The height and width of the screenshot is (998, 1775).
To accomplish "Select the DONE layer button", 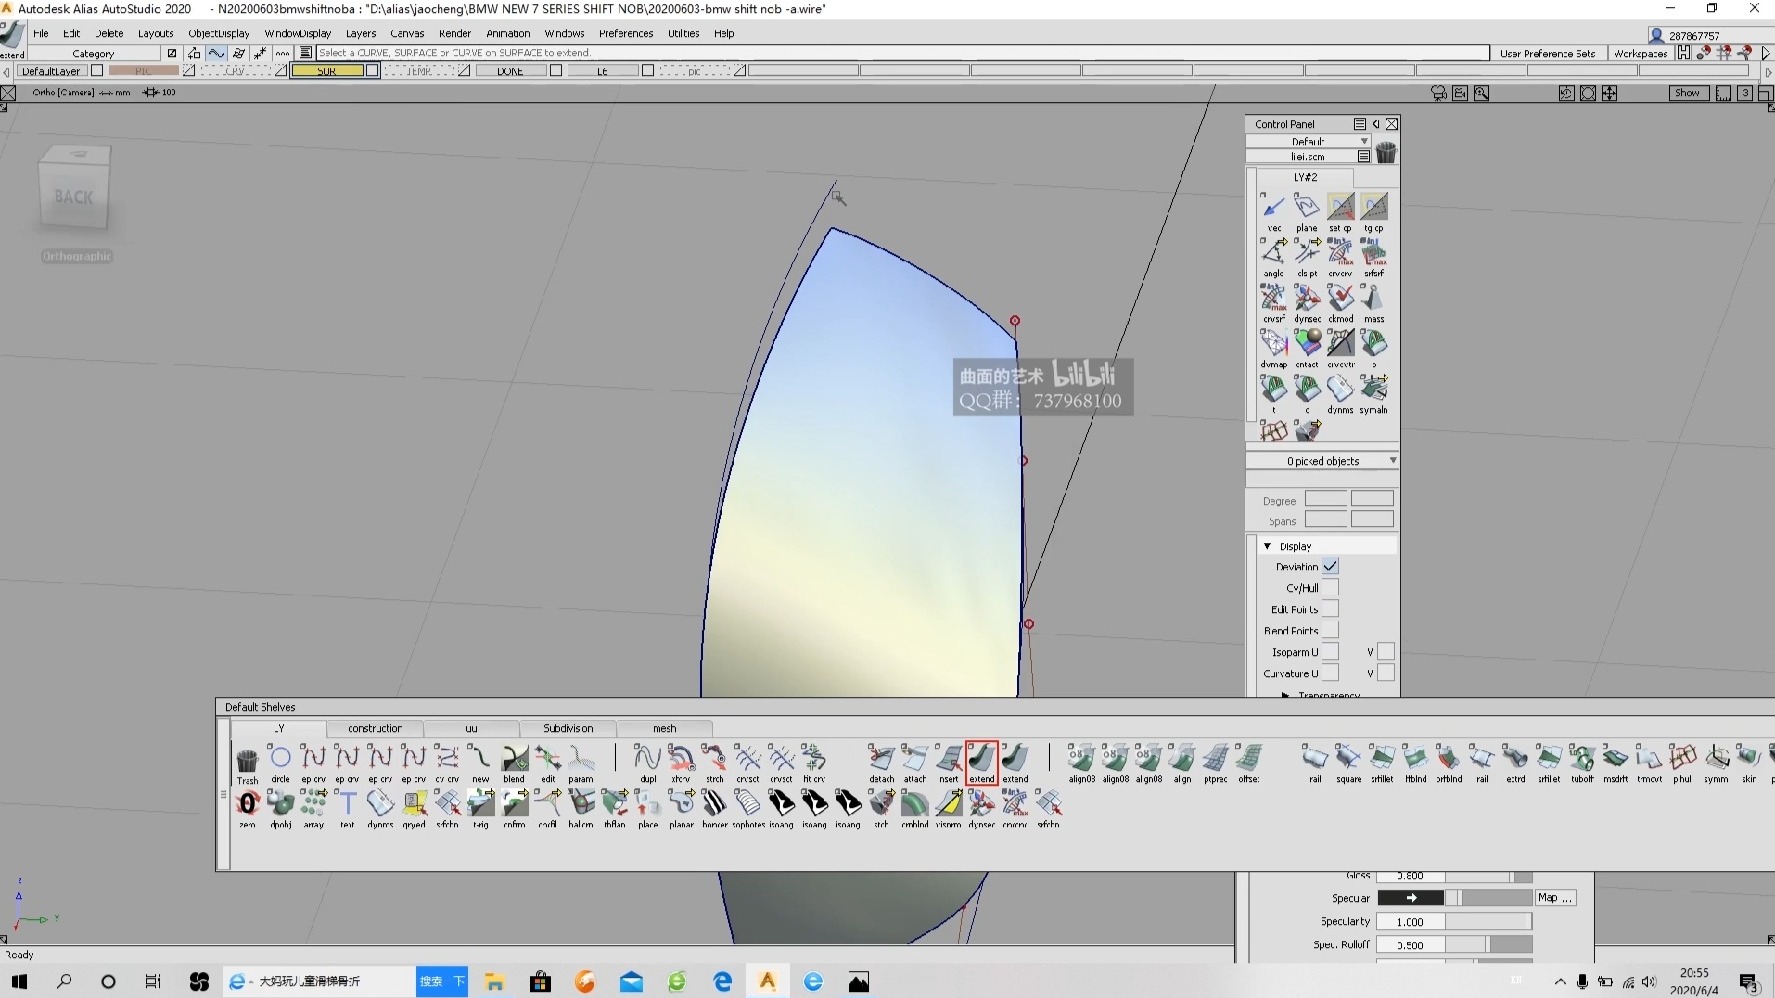I will 510,71.
